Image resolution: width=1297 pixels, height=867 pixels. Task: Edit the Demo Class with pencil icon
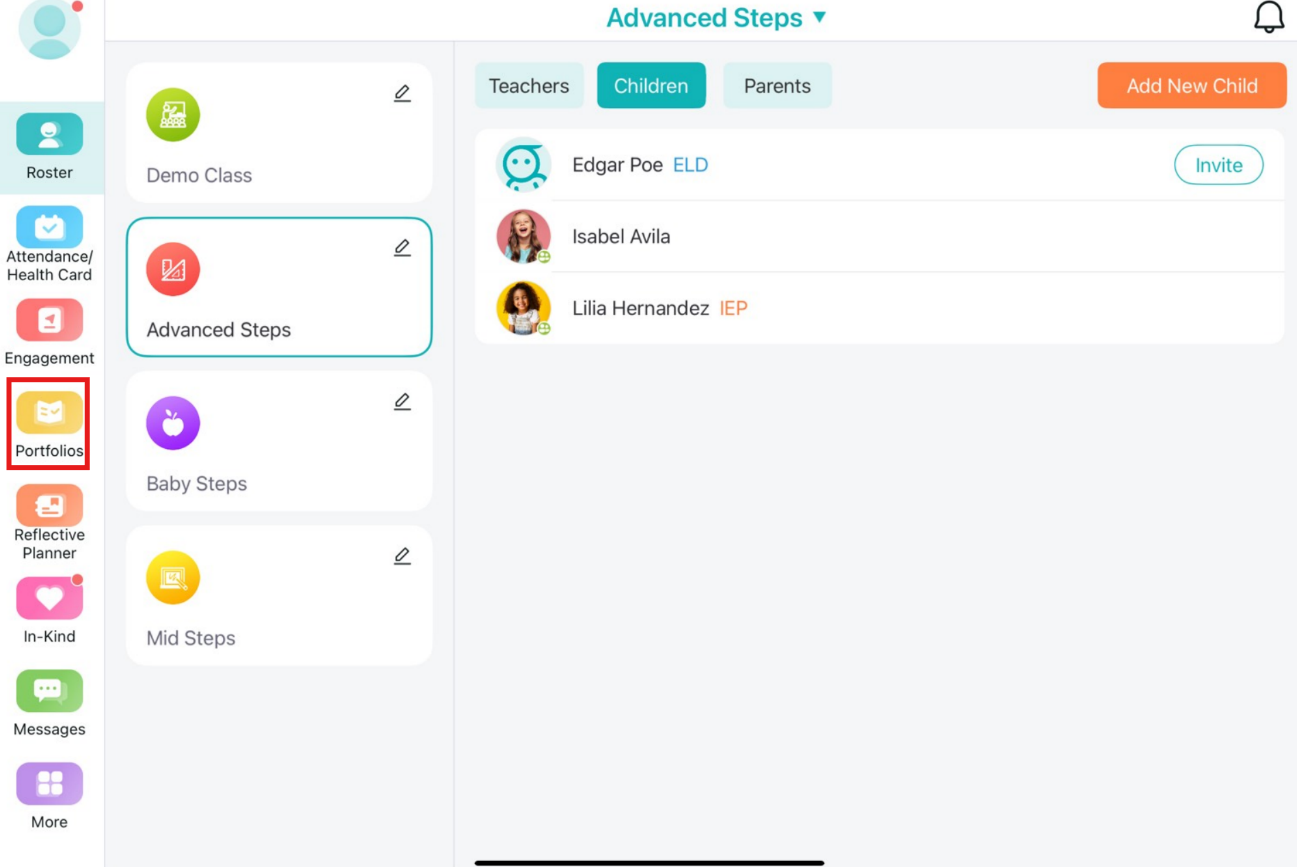tap(402, 93)
